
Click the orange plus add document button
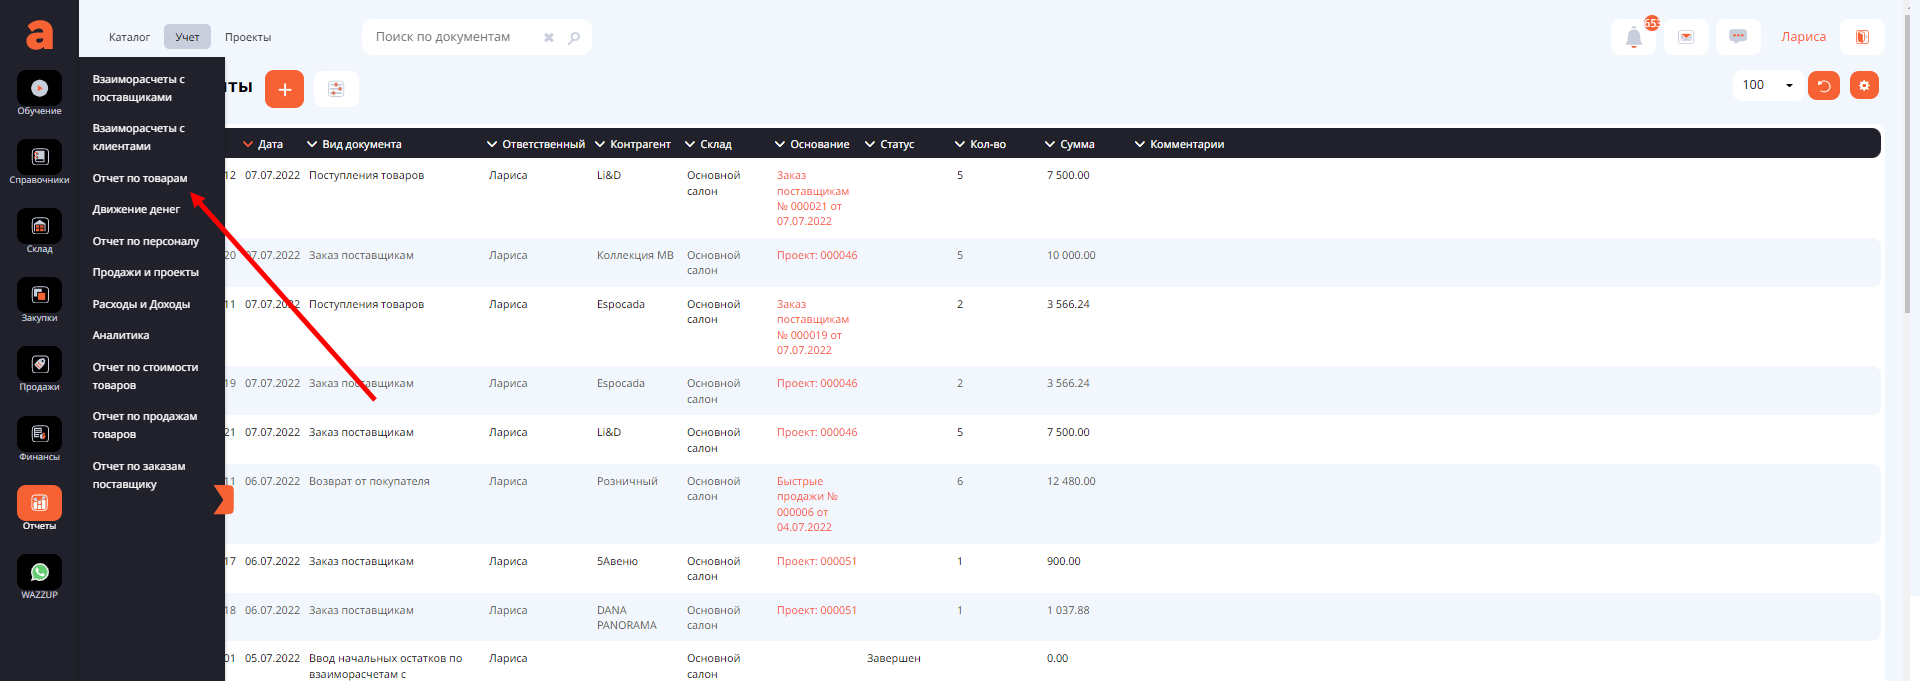coord(284,89)
